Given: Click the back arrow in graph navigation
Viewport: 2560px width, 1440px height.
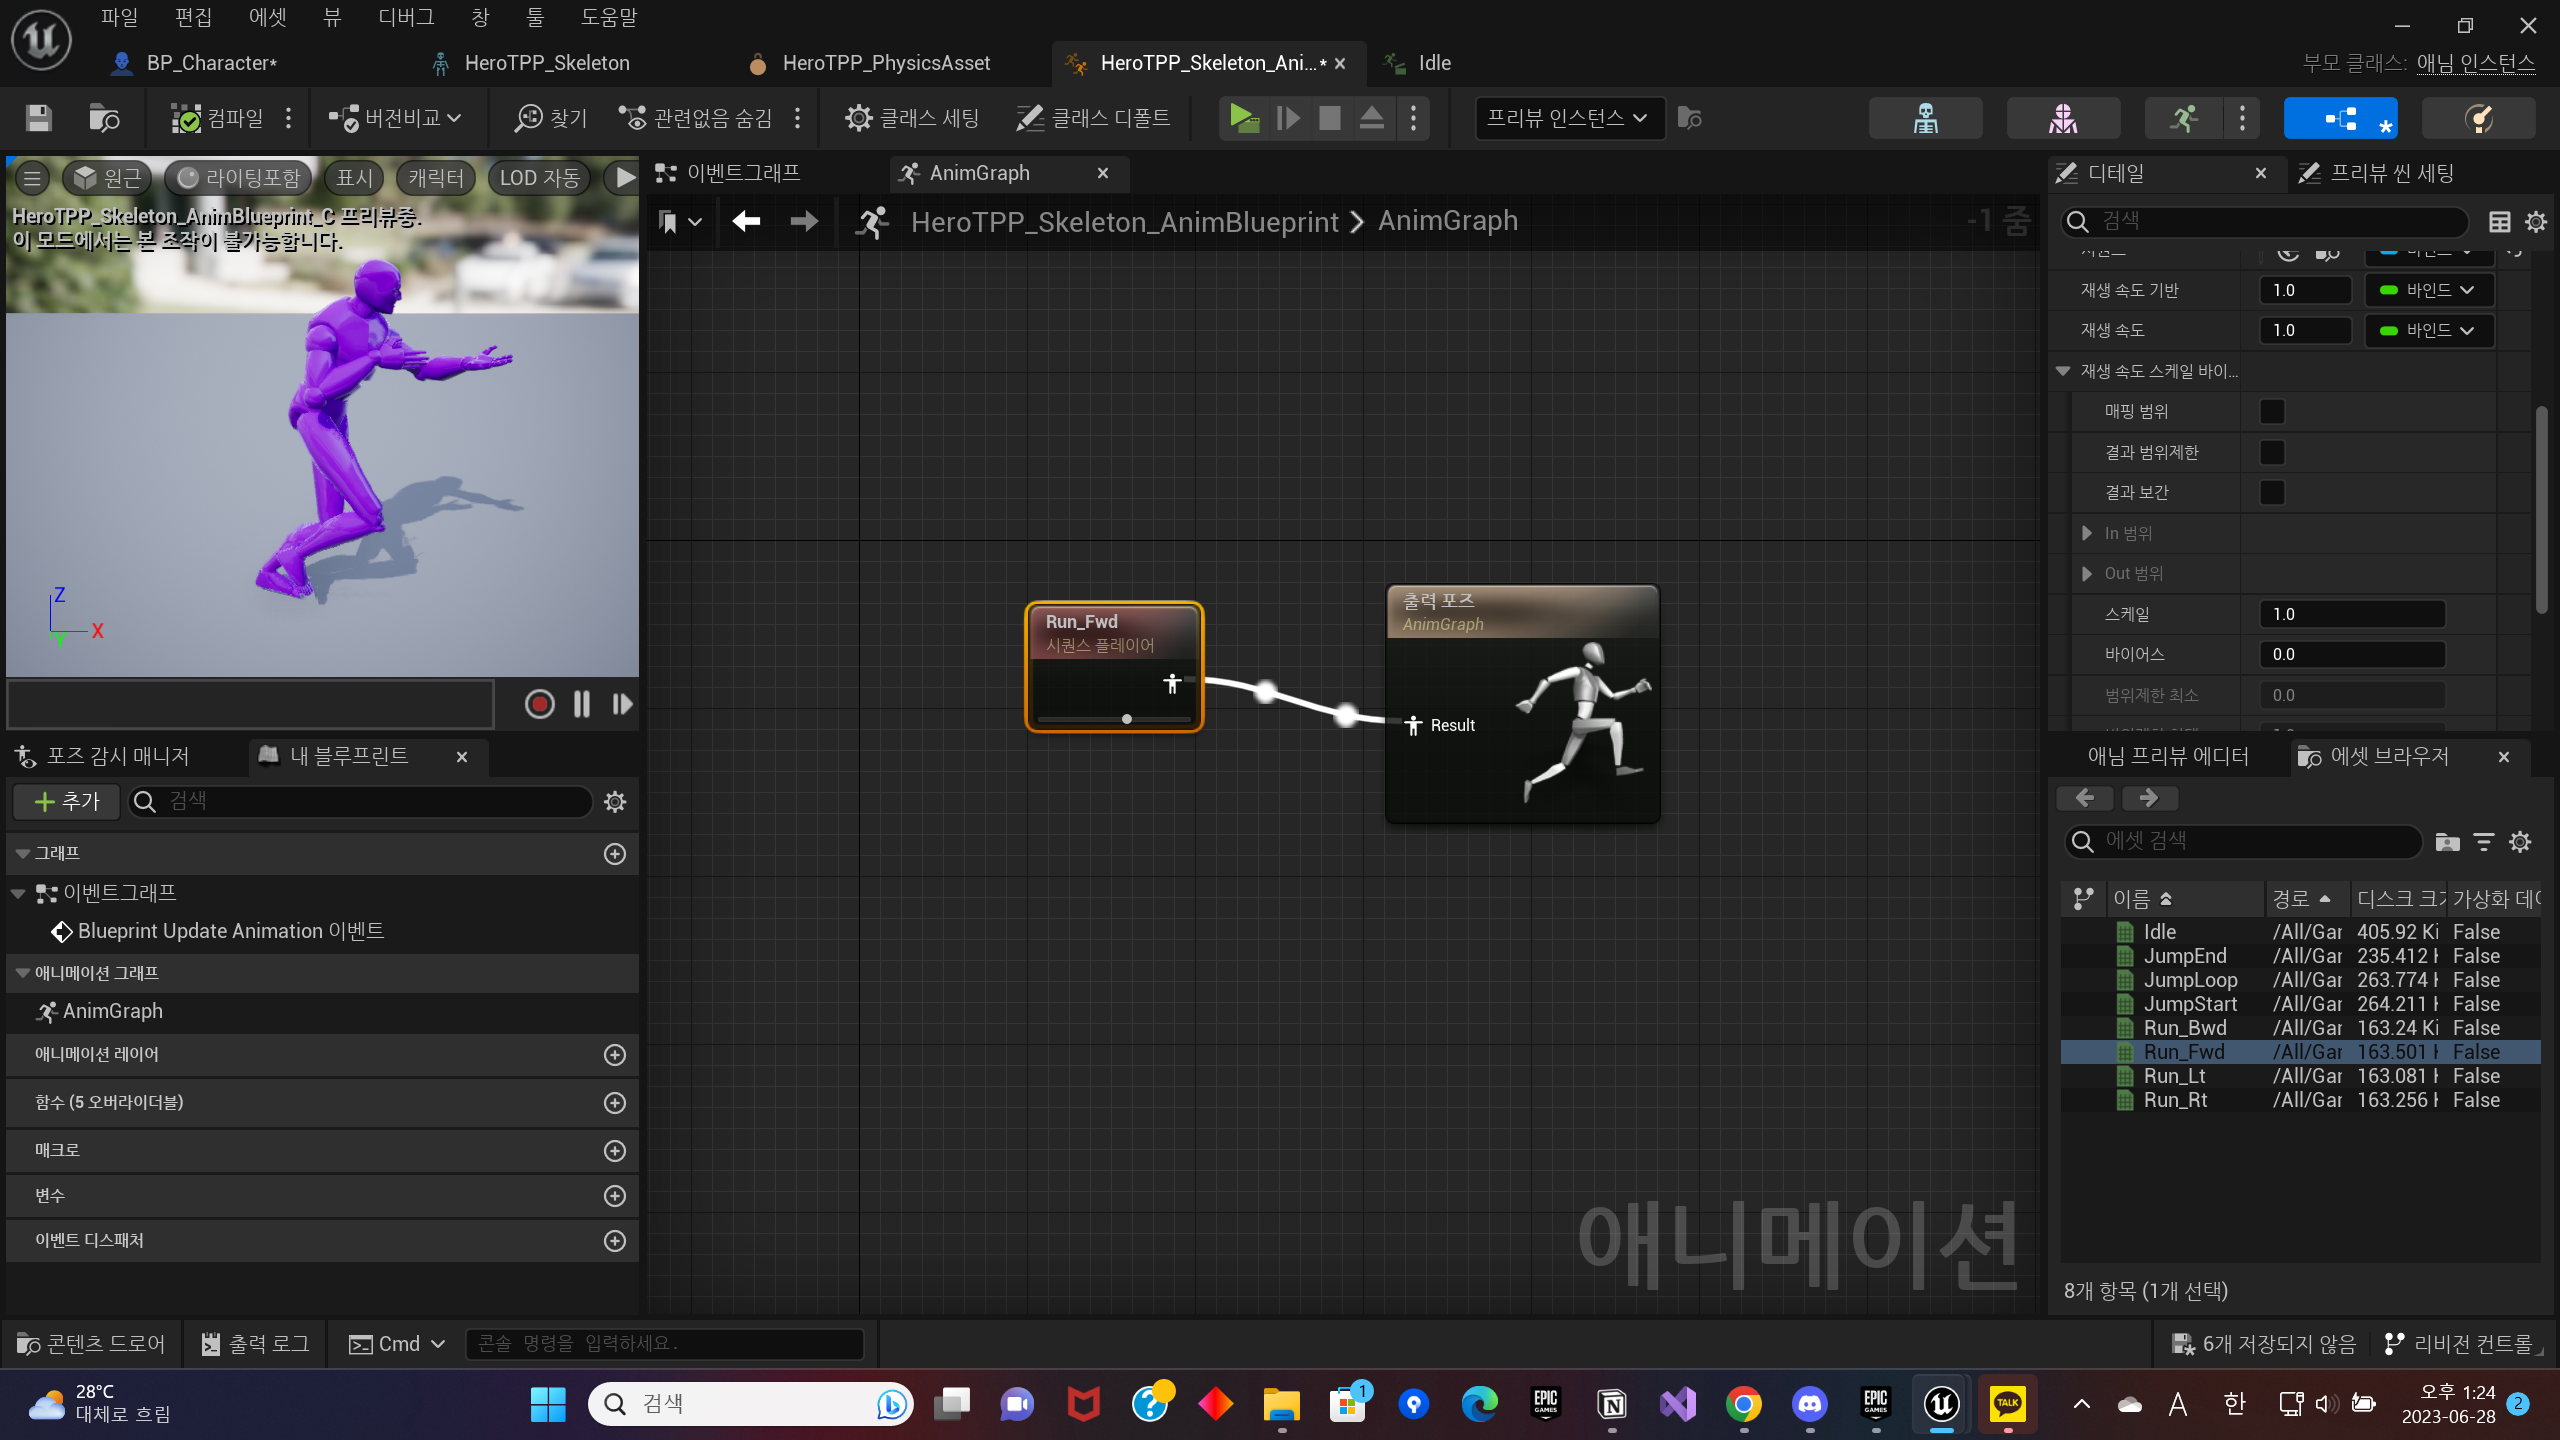Looking at the screenshot, I should coord(746,221).
